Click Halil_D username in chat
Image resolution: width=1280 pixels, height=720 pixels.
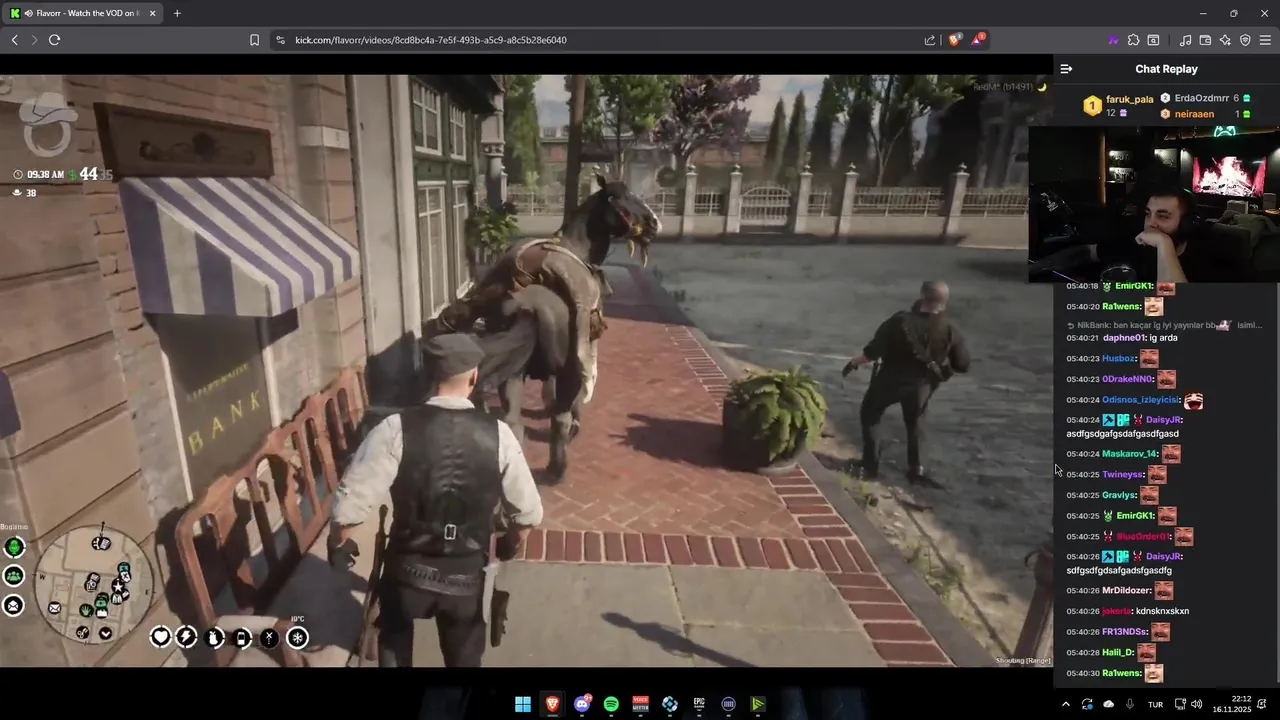click(1118, 652)
